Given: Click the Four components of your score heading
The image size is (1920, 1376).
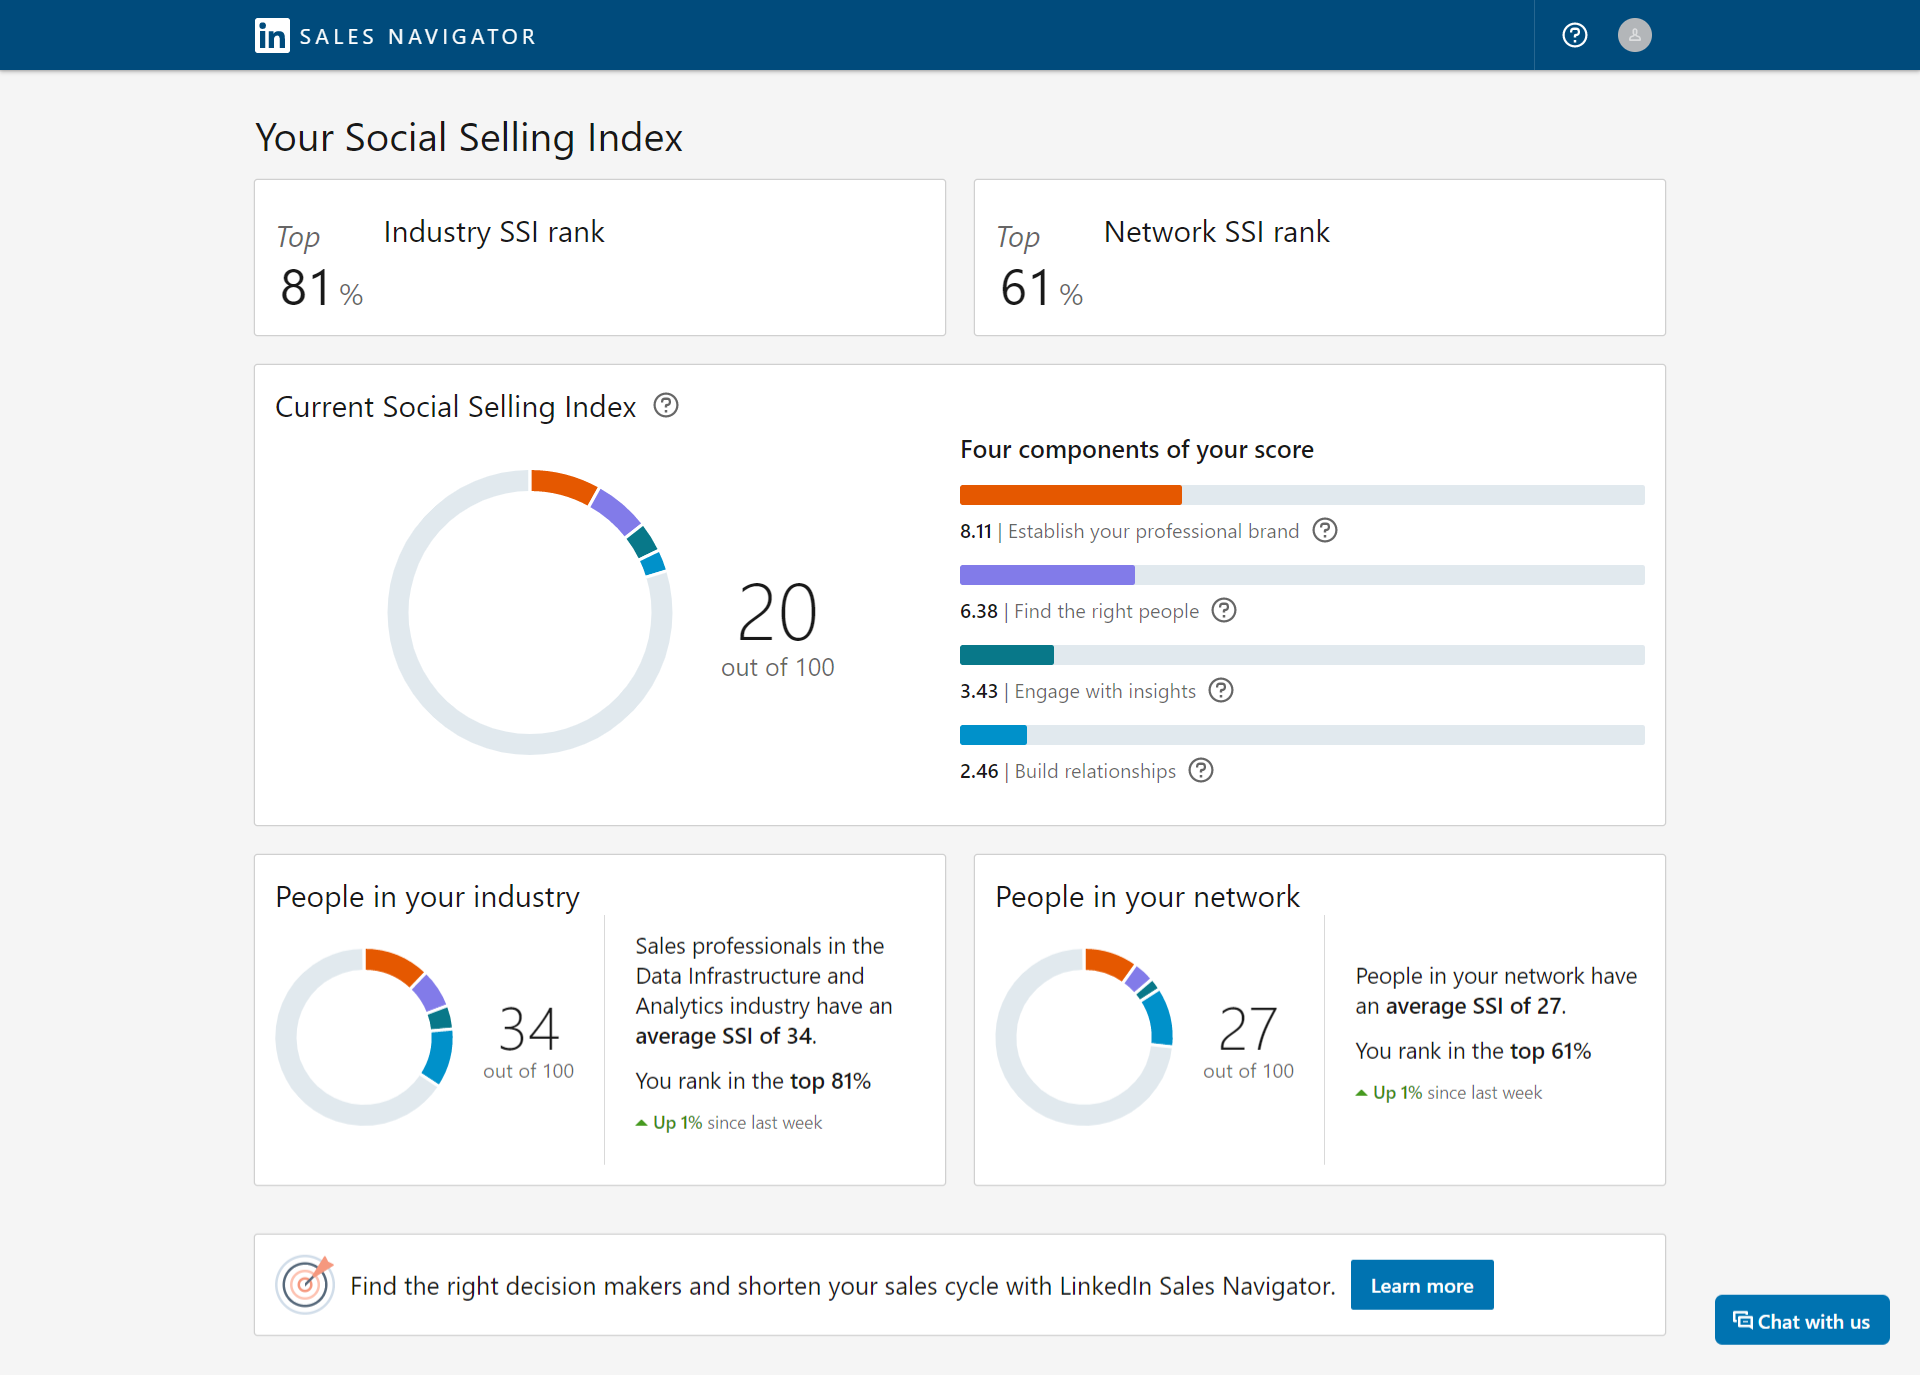Looking at the screenshot, I should click(1137, 450).
